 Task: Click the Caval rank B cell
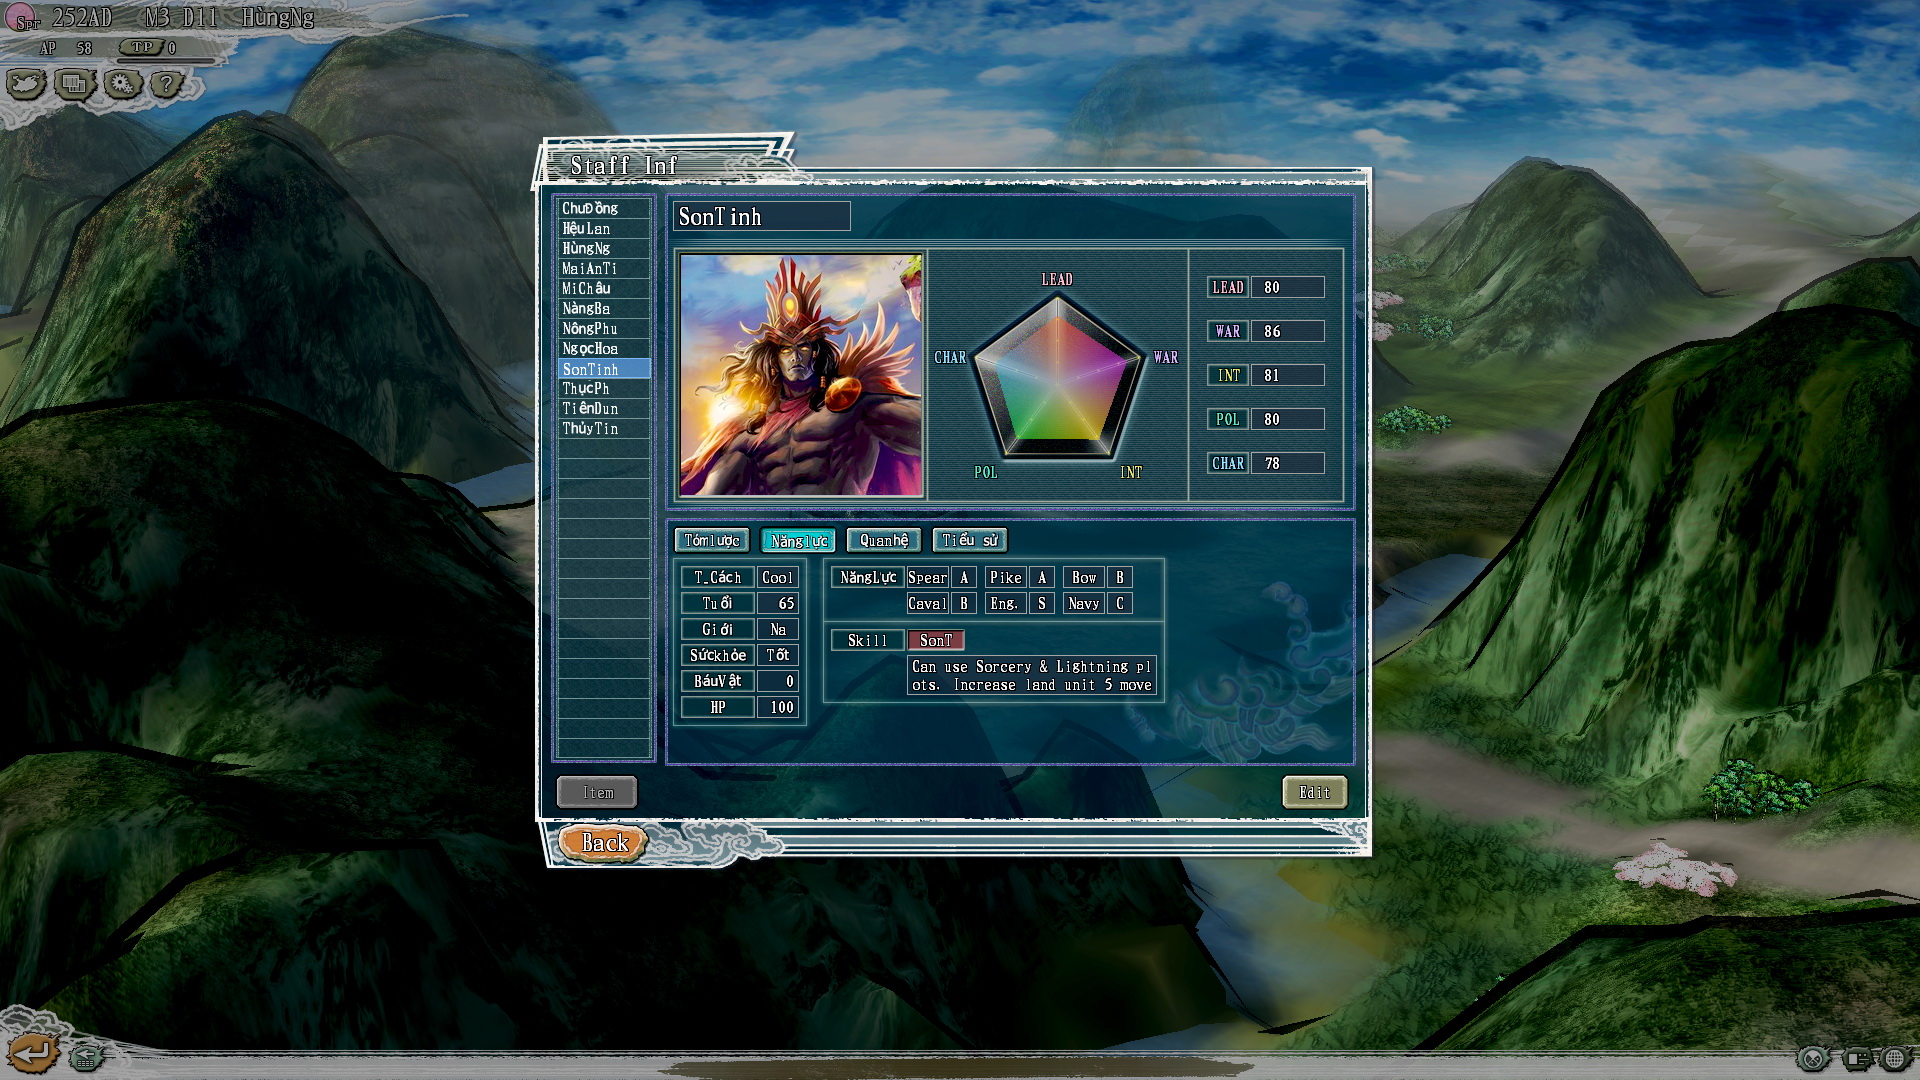coord(964,603)
